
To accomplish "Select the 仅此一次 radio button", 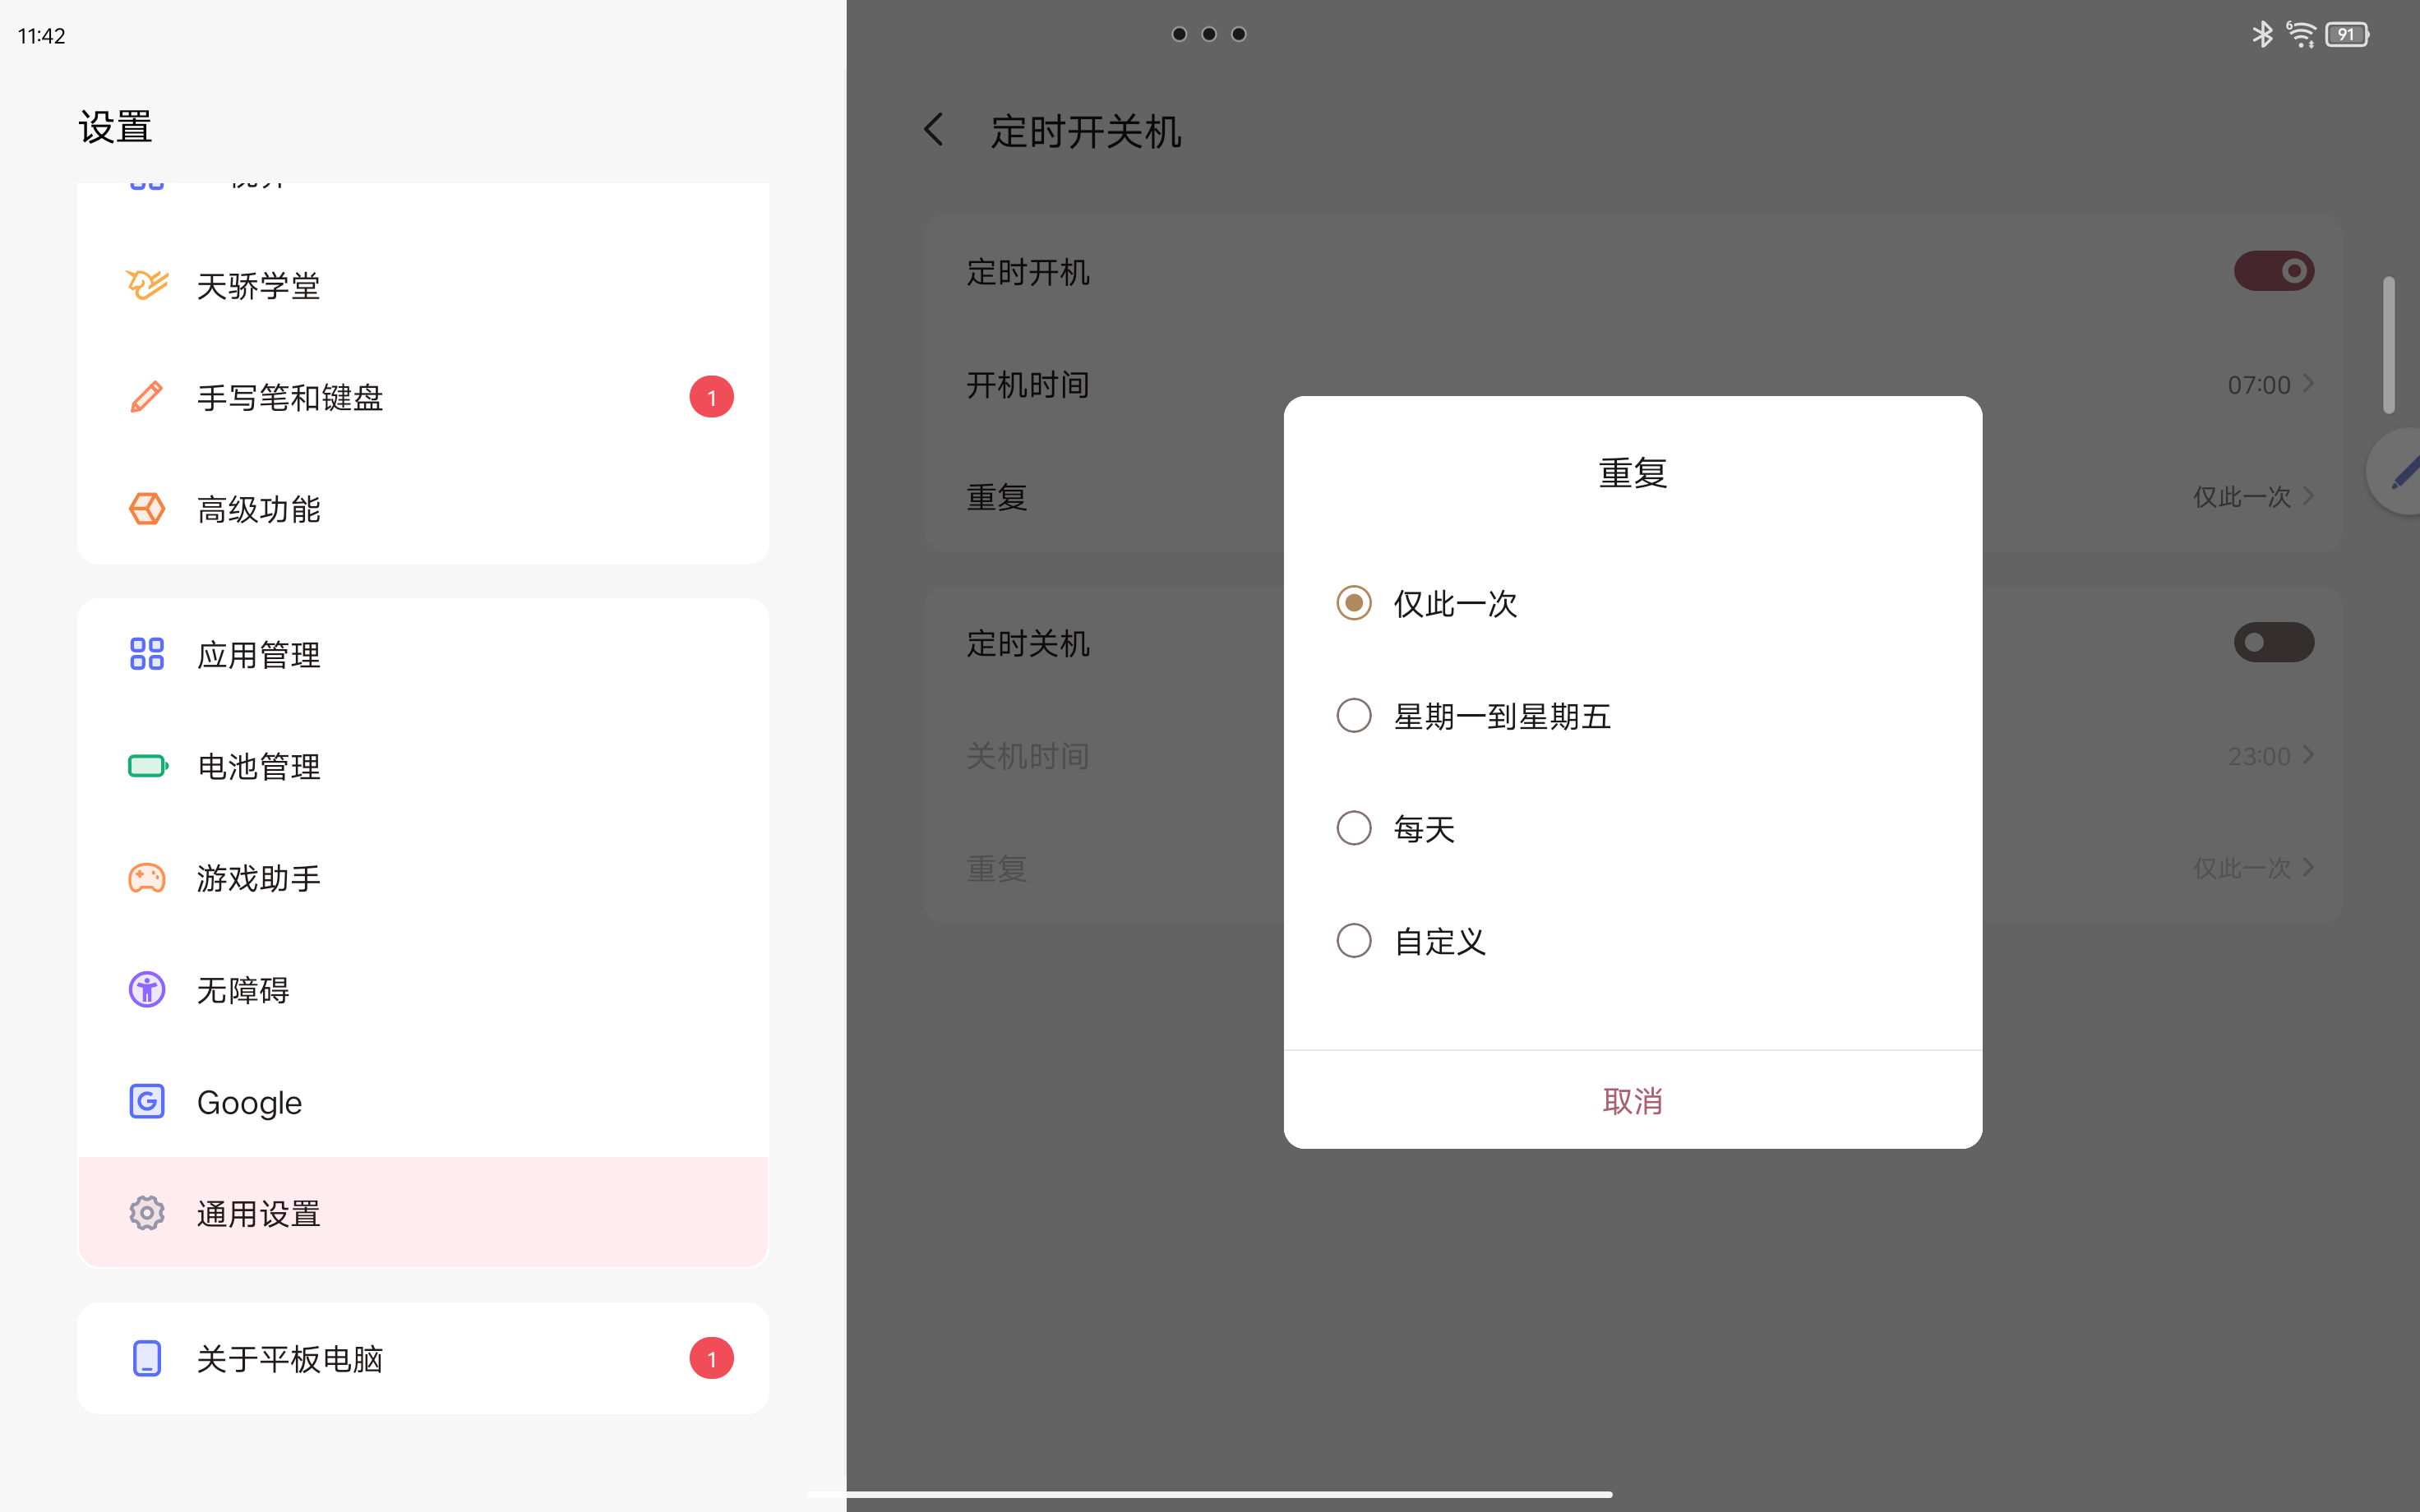I will click(x=1354, y=603).
